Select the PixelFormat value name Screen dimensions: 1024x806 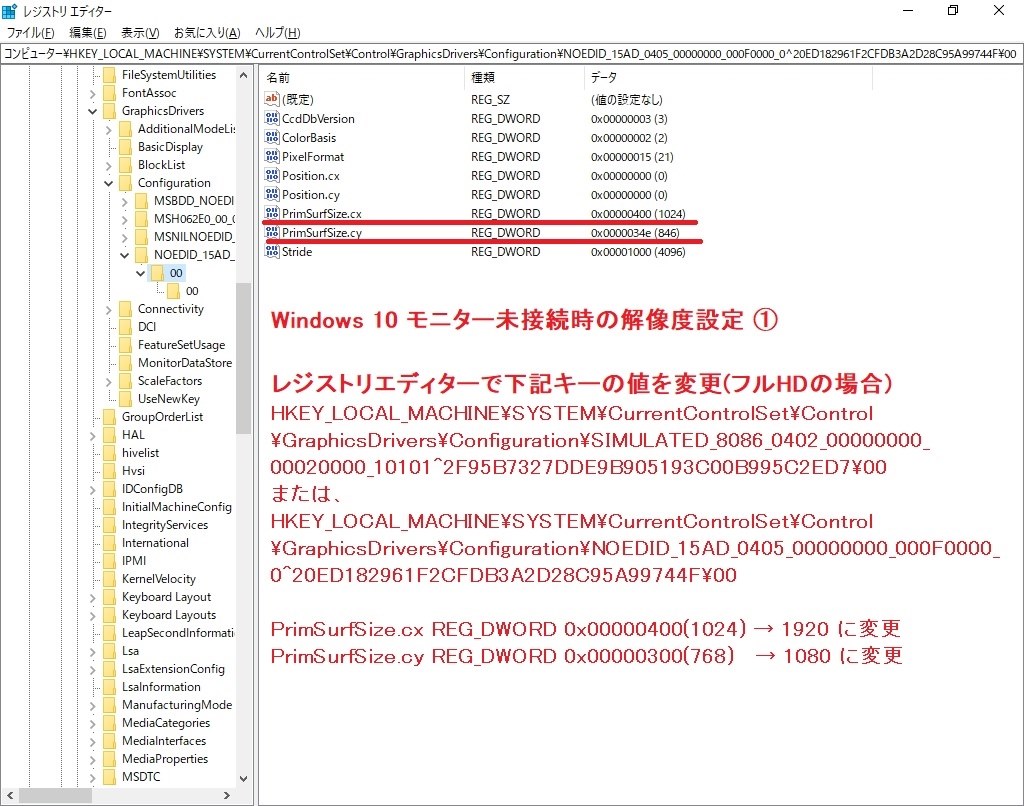click(x=313, y=156)
